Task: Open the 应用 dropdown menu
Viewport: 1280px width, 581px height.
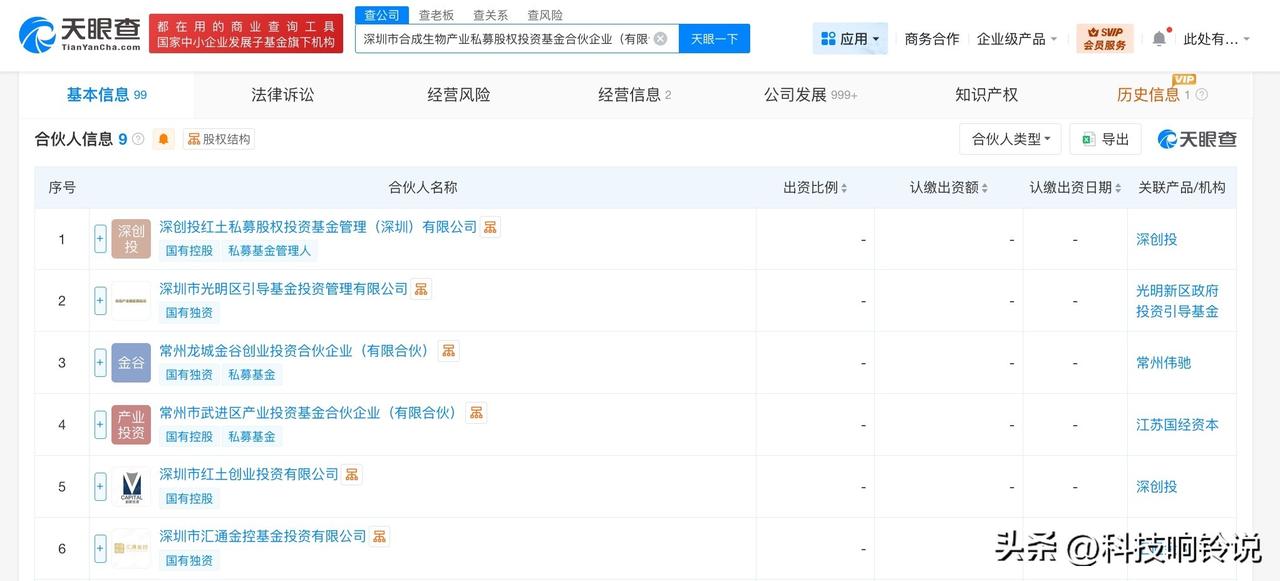Action: pyautogui.click(x=849, y=39)
